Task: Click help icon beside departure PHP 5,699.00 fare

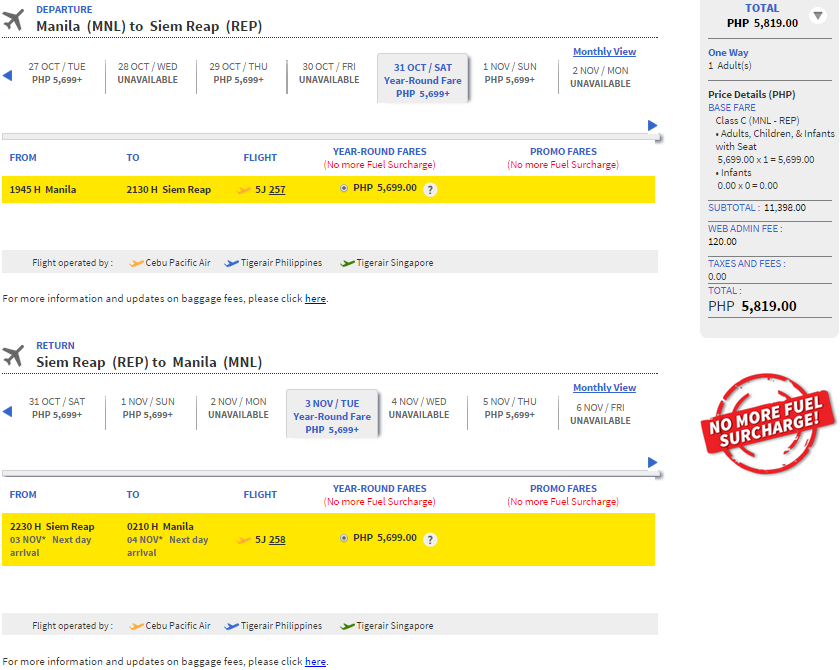Action: coord(430,189)
